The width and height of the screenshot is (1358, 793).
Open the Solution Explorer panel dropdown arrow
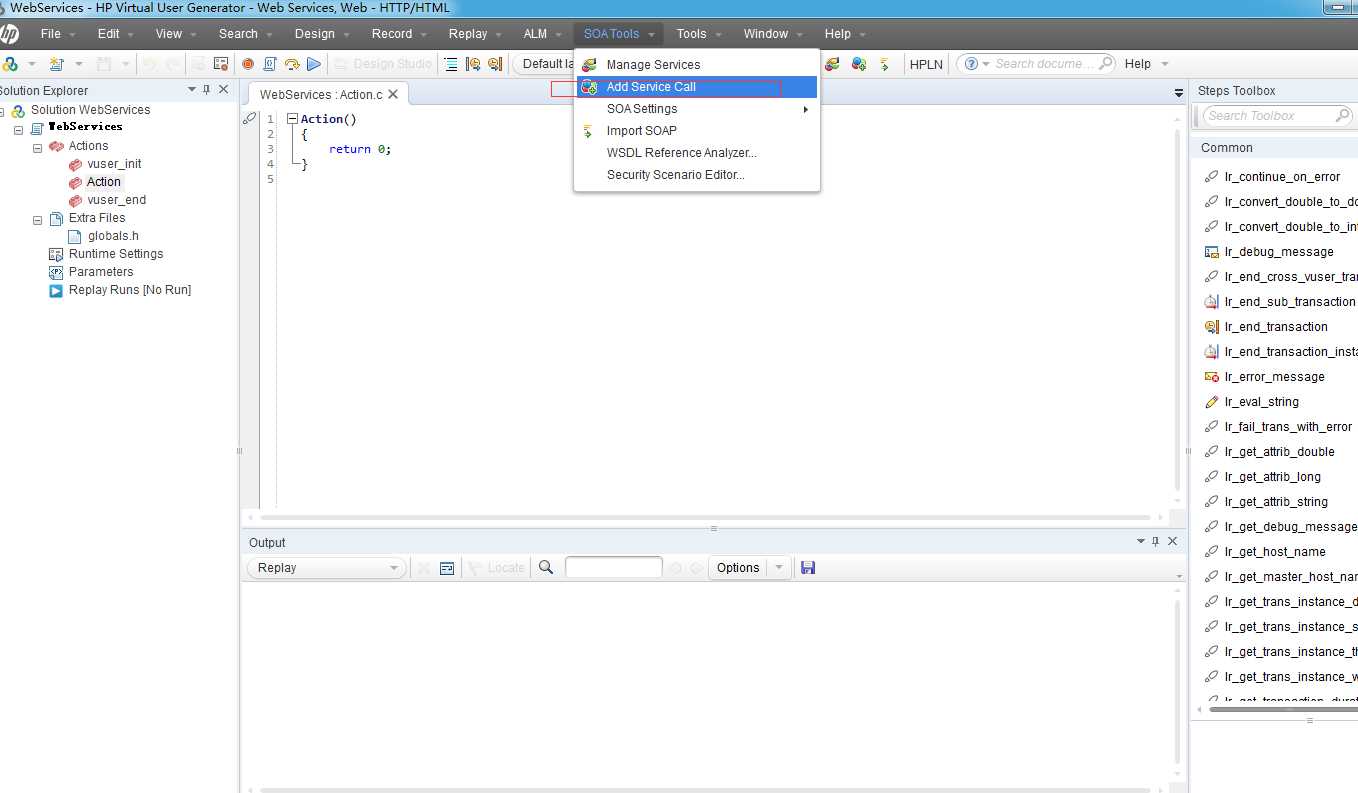[x=192, y=90]
